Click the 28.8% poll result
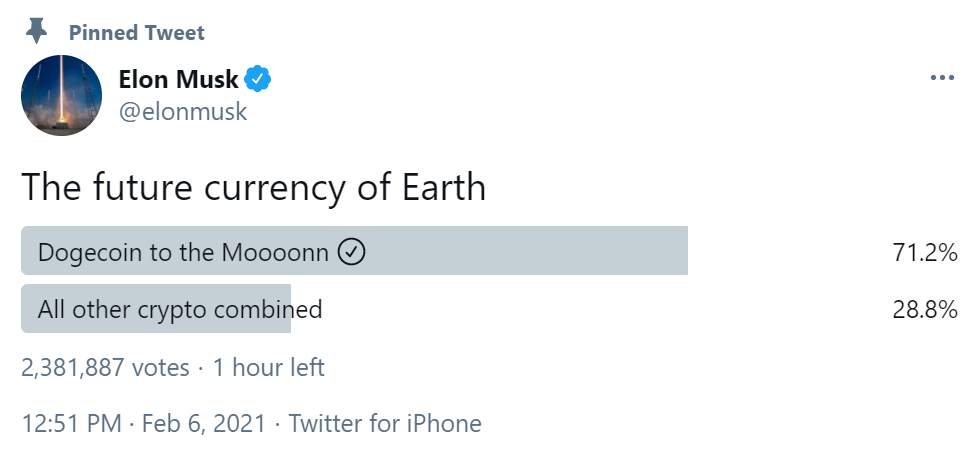The height and width of the screenshot is (454, 979). 925,310
